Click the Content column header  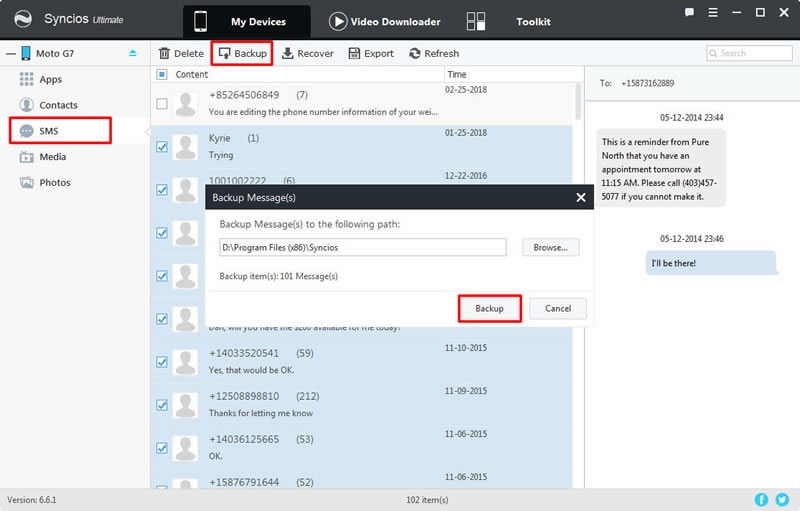[191, 74]
